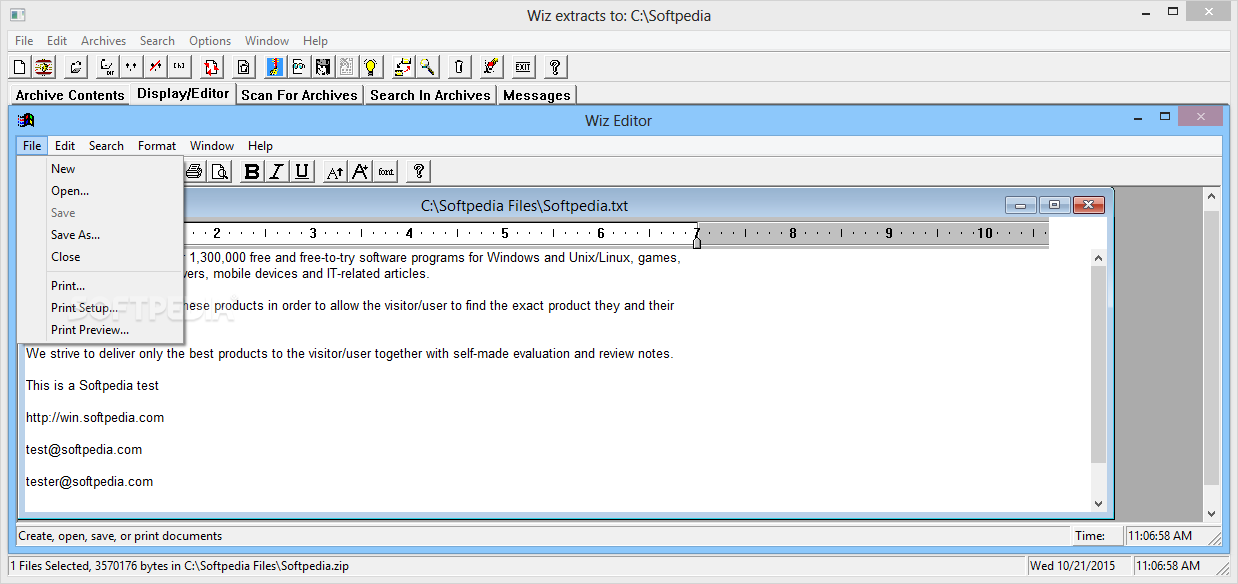The height and width of the screenshot is (584, 1238).
Task: Click the large A with plus icon
Action: coord(360,171)
